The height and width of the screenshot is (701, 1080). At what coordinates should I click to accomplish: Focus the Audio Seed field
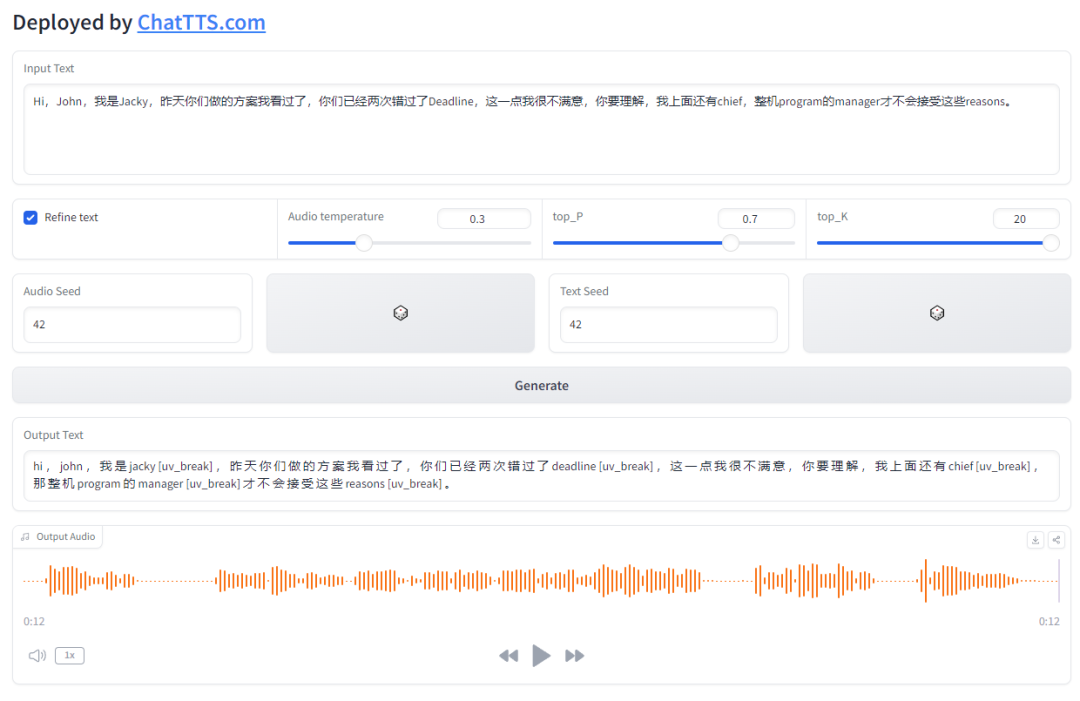(132, 324)
